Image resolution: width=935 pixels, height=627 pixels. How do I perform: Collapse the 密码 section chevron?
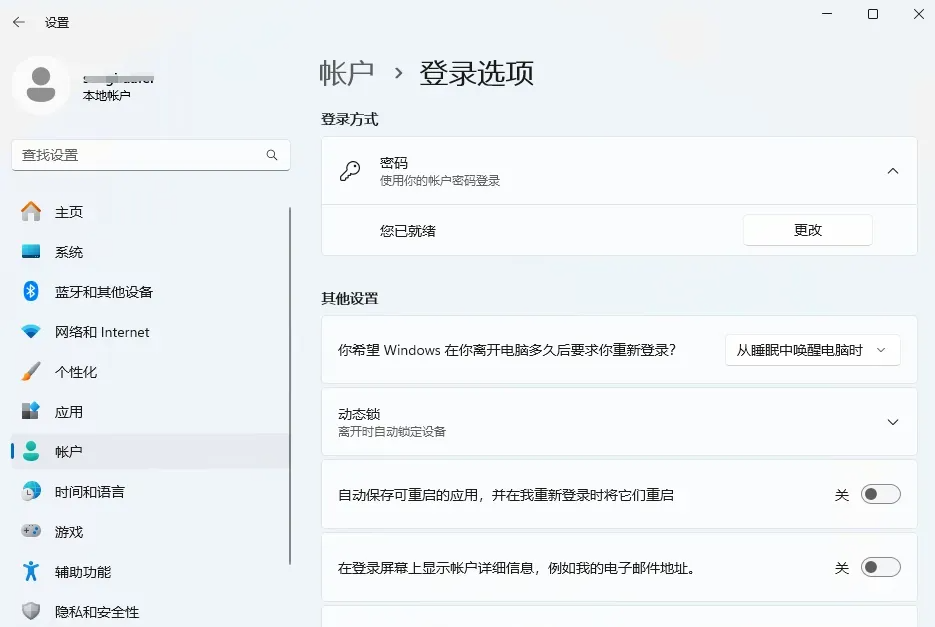[893, 171]
